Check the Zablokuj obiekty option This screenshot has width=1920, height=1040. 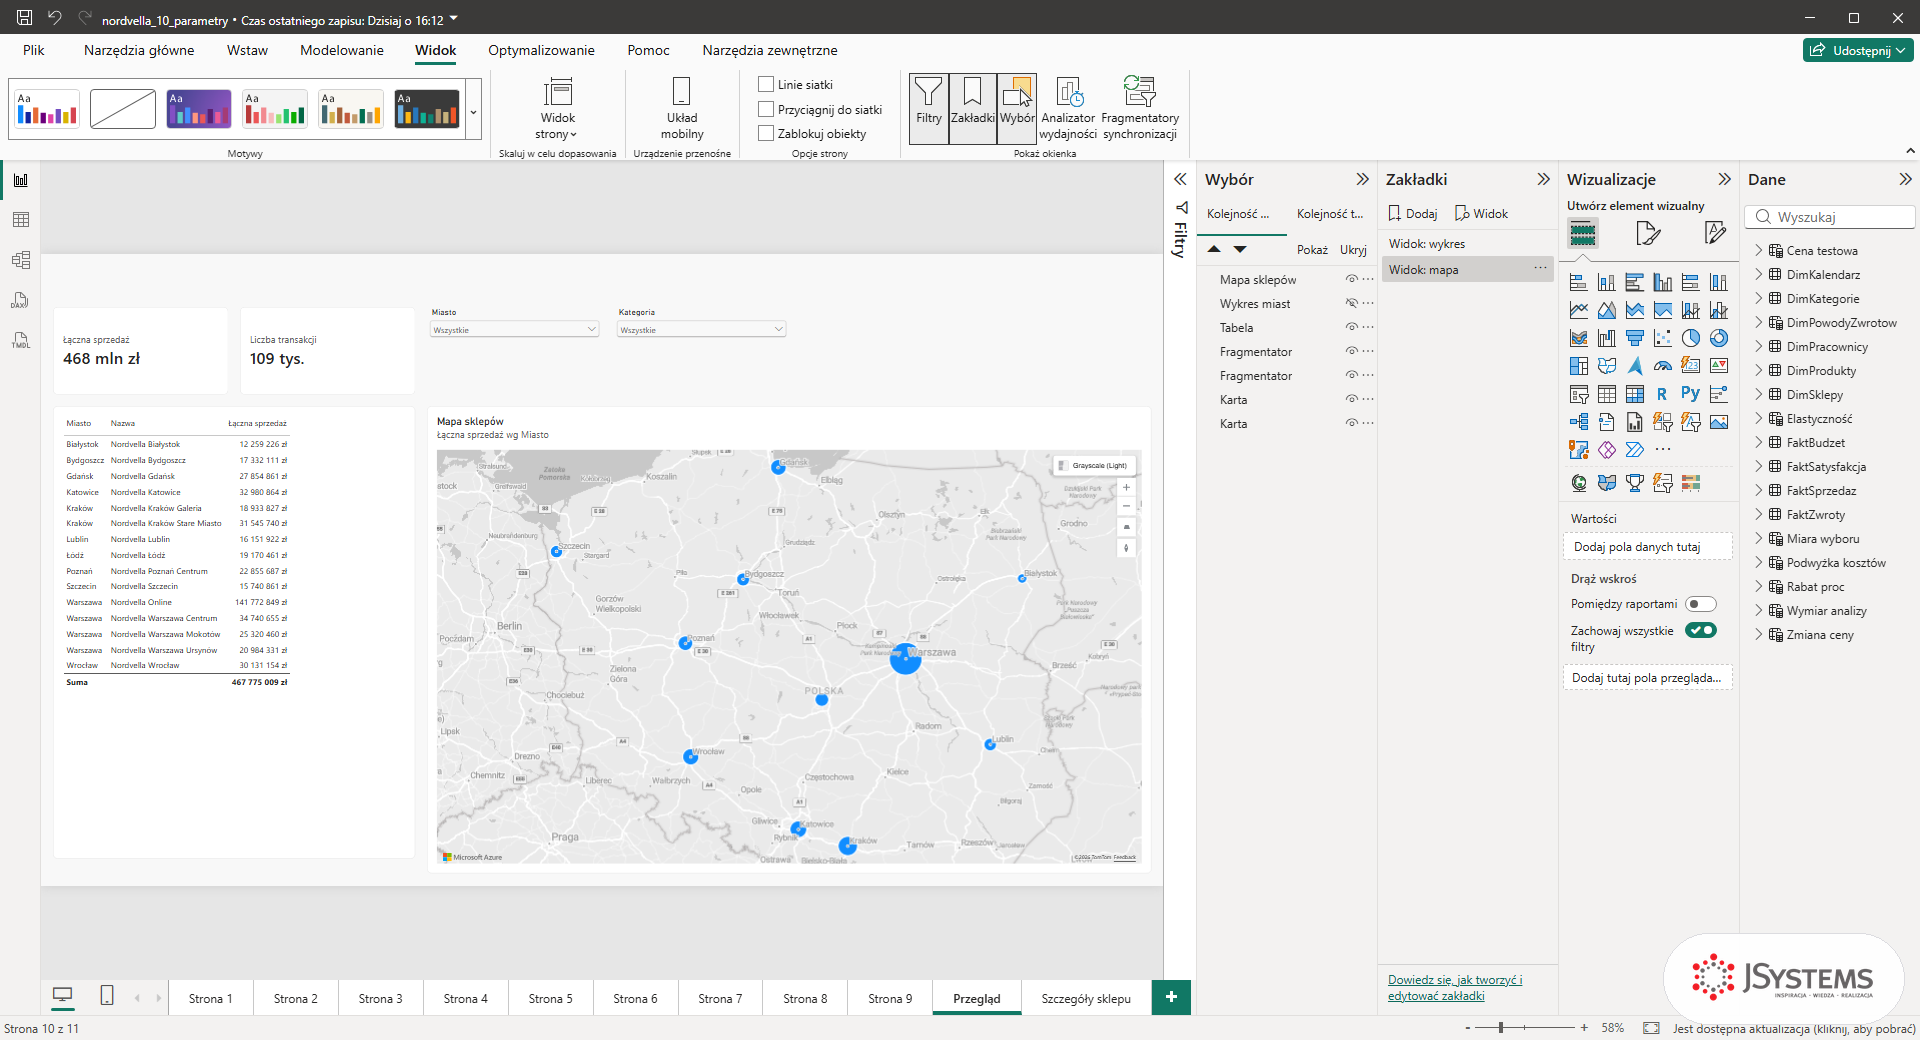point(766,134)
